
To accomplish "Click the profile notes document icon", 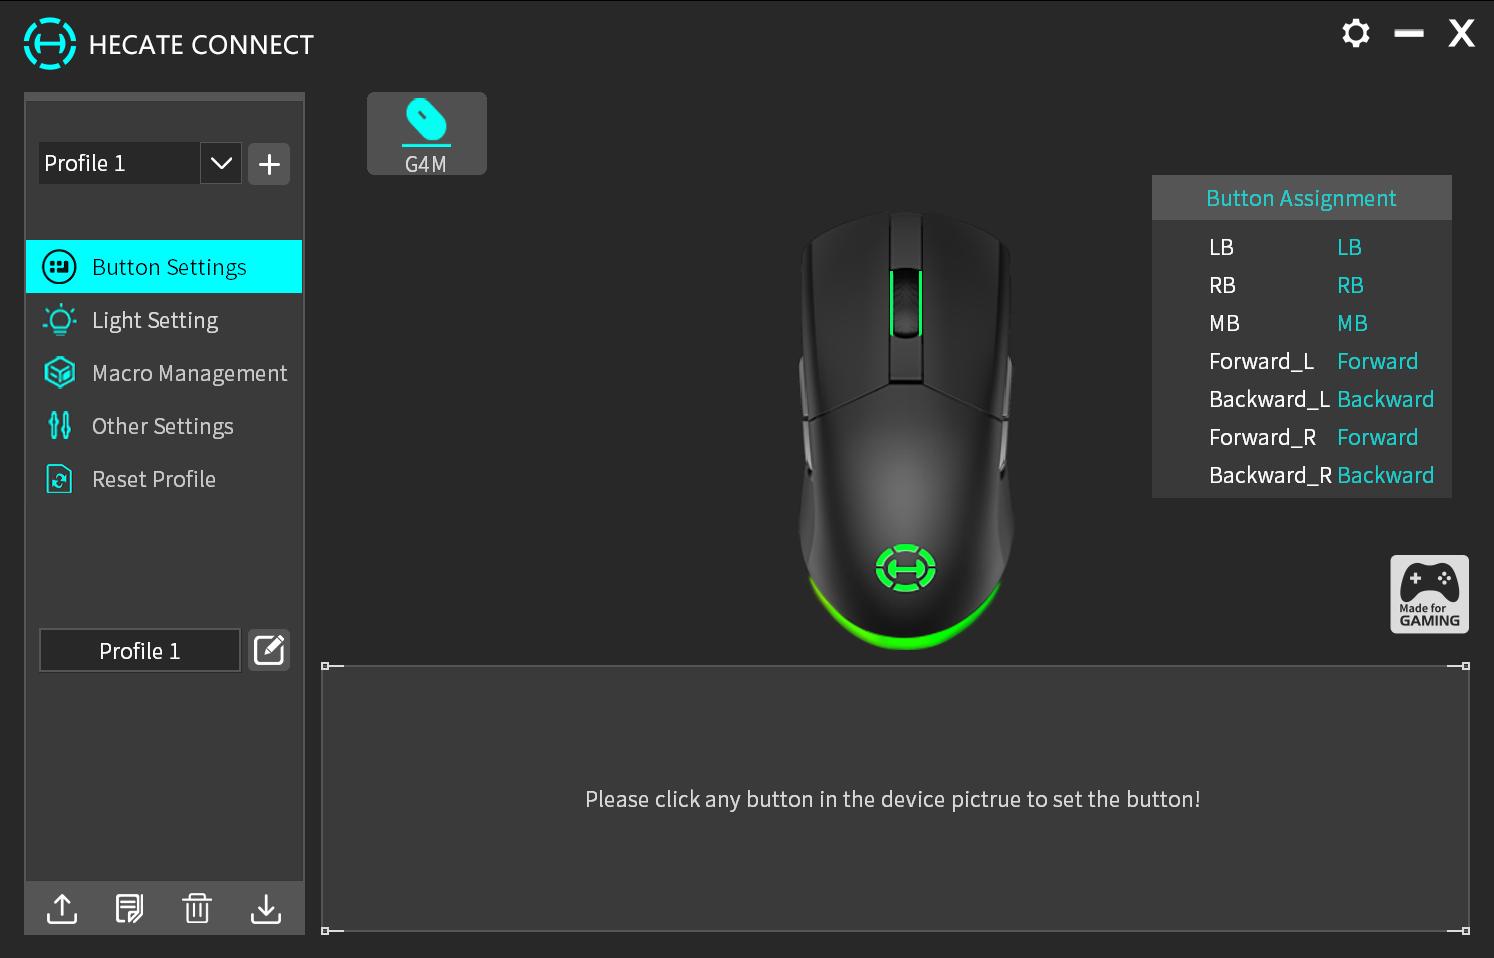I will 129,908.
